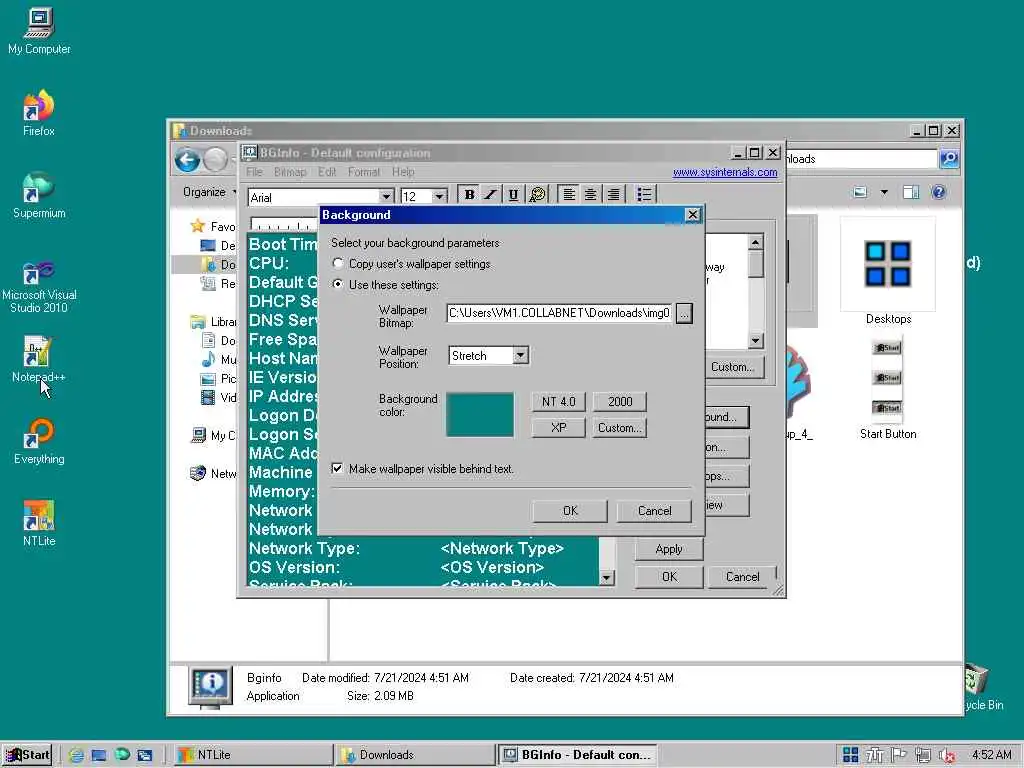
Task: Open Microsoft Visual Studio 2010 shortcut
Action: (39, 287)
